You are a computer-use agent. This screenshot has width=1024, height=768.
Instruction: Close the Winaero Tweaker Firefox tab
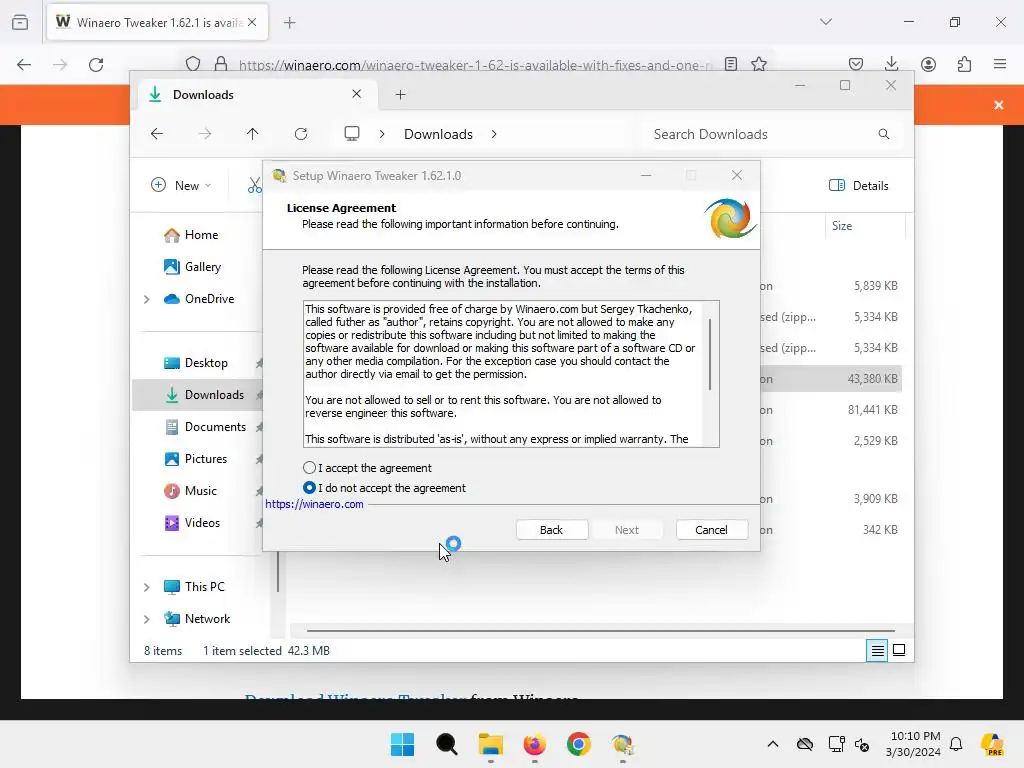click(252, 22)
